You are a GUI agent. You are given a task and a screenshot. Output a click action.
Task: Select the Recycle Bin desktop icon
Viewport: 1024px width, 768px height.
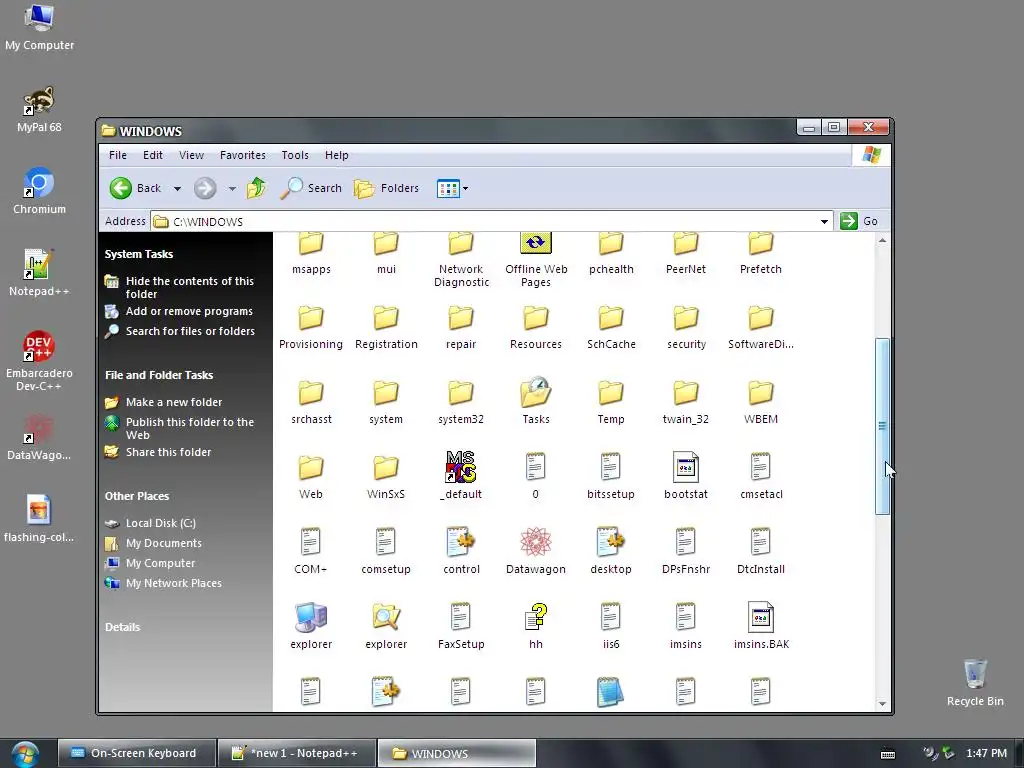coord(975,682)
